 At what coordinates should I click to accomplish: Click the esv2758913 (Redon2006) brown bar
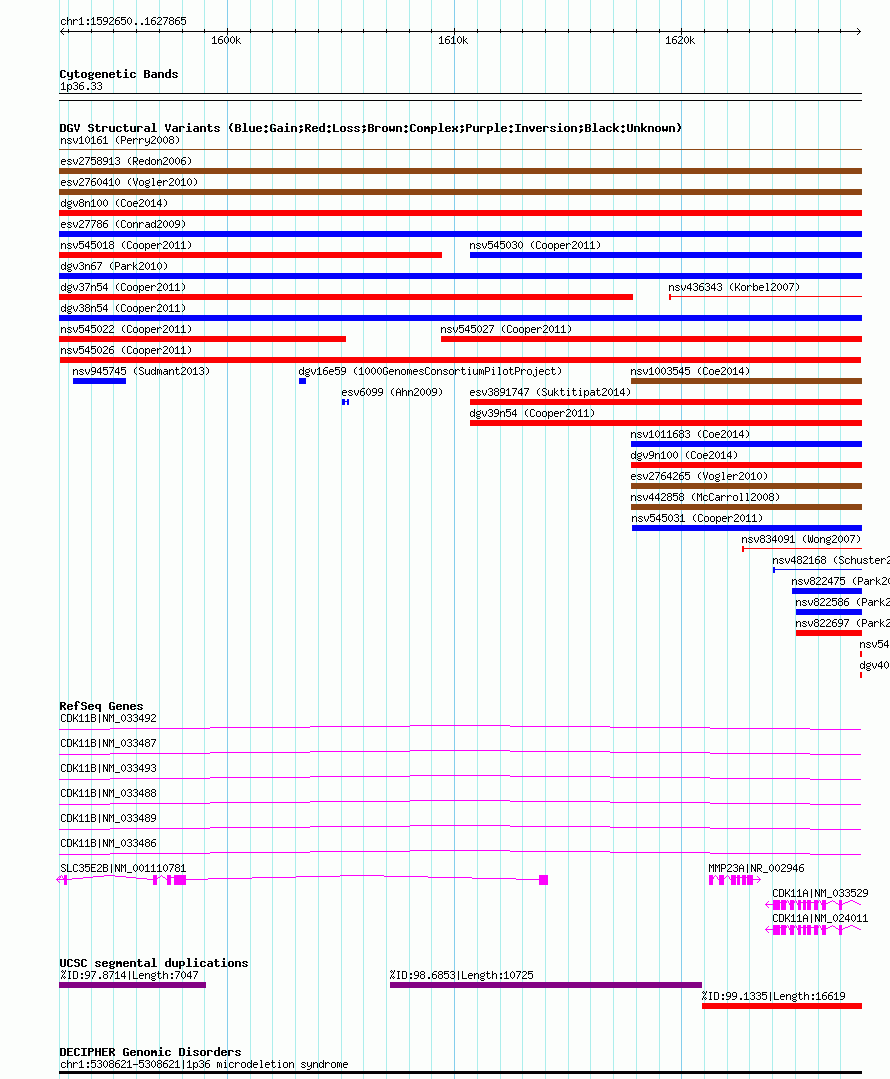coord(460,171)
